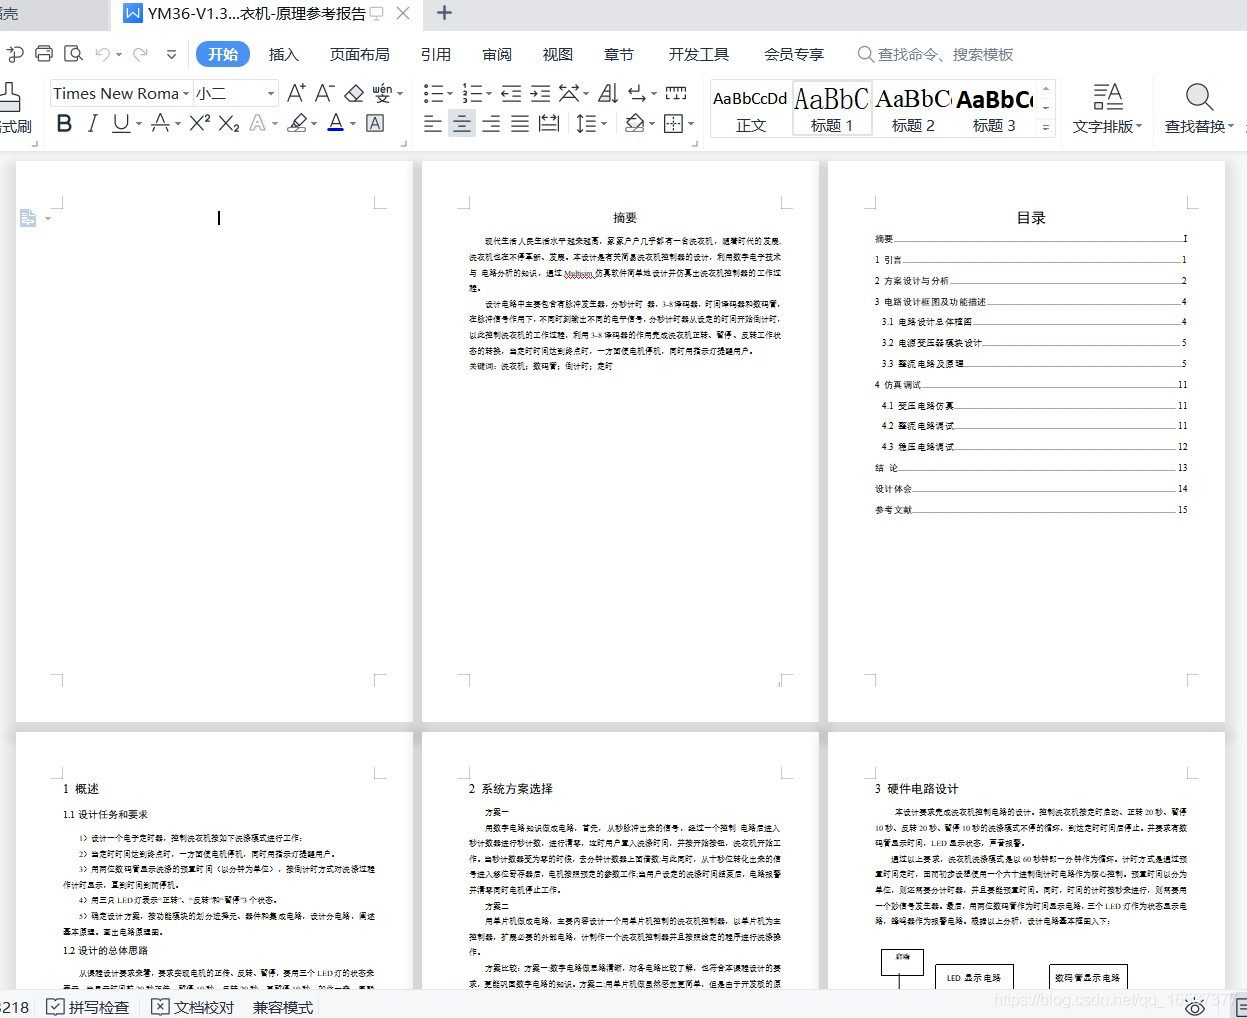
Task: Toggle show/hide ruler marks icon
Action: click(676, 93)
